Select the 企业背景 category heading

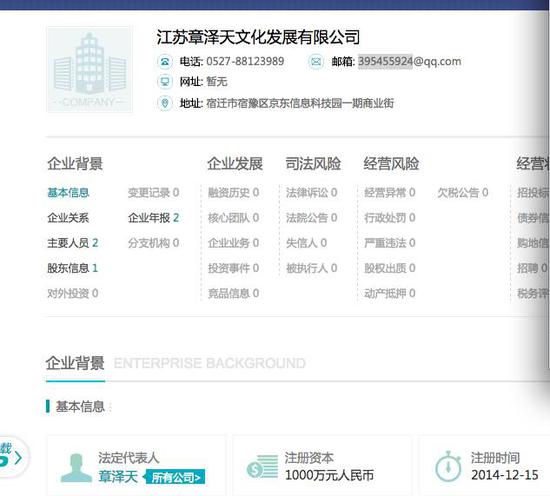pos(75,164)
